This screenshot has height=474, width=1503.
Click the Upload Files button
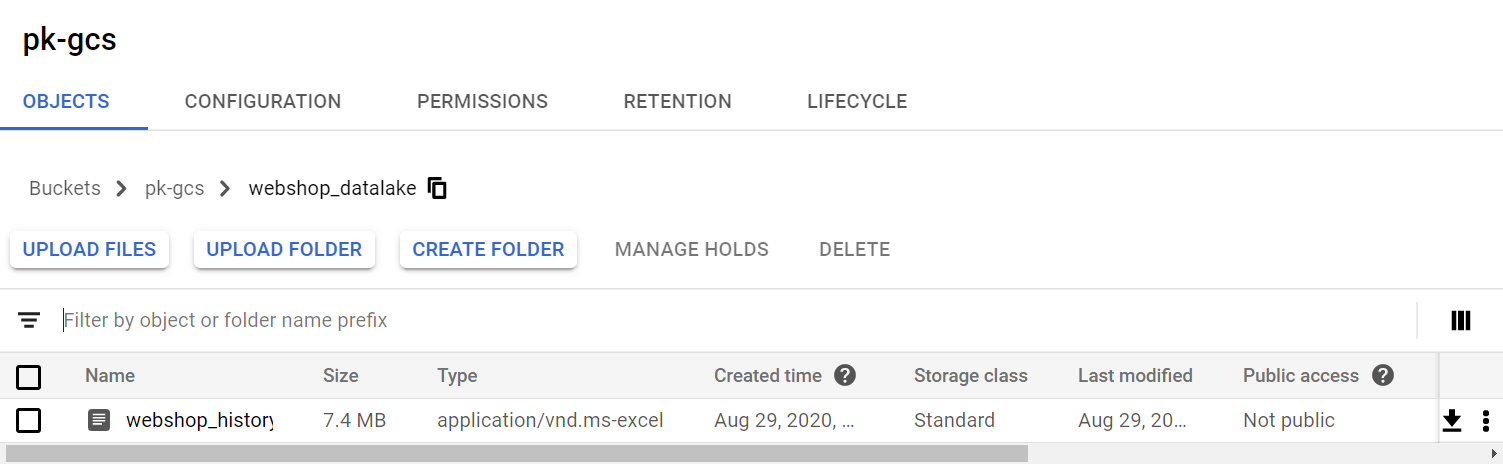(89, 249)
